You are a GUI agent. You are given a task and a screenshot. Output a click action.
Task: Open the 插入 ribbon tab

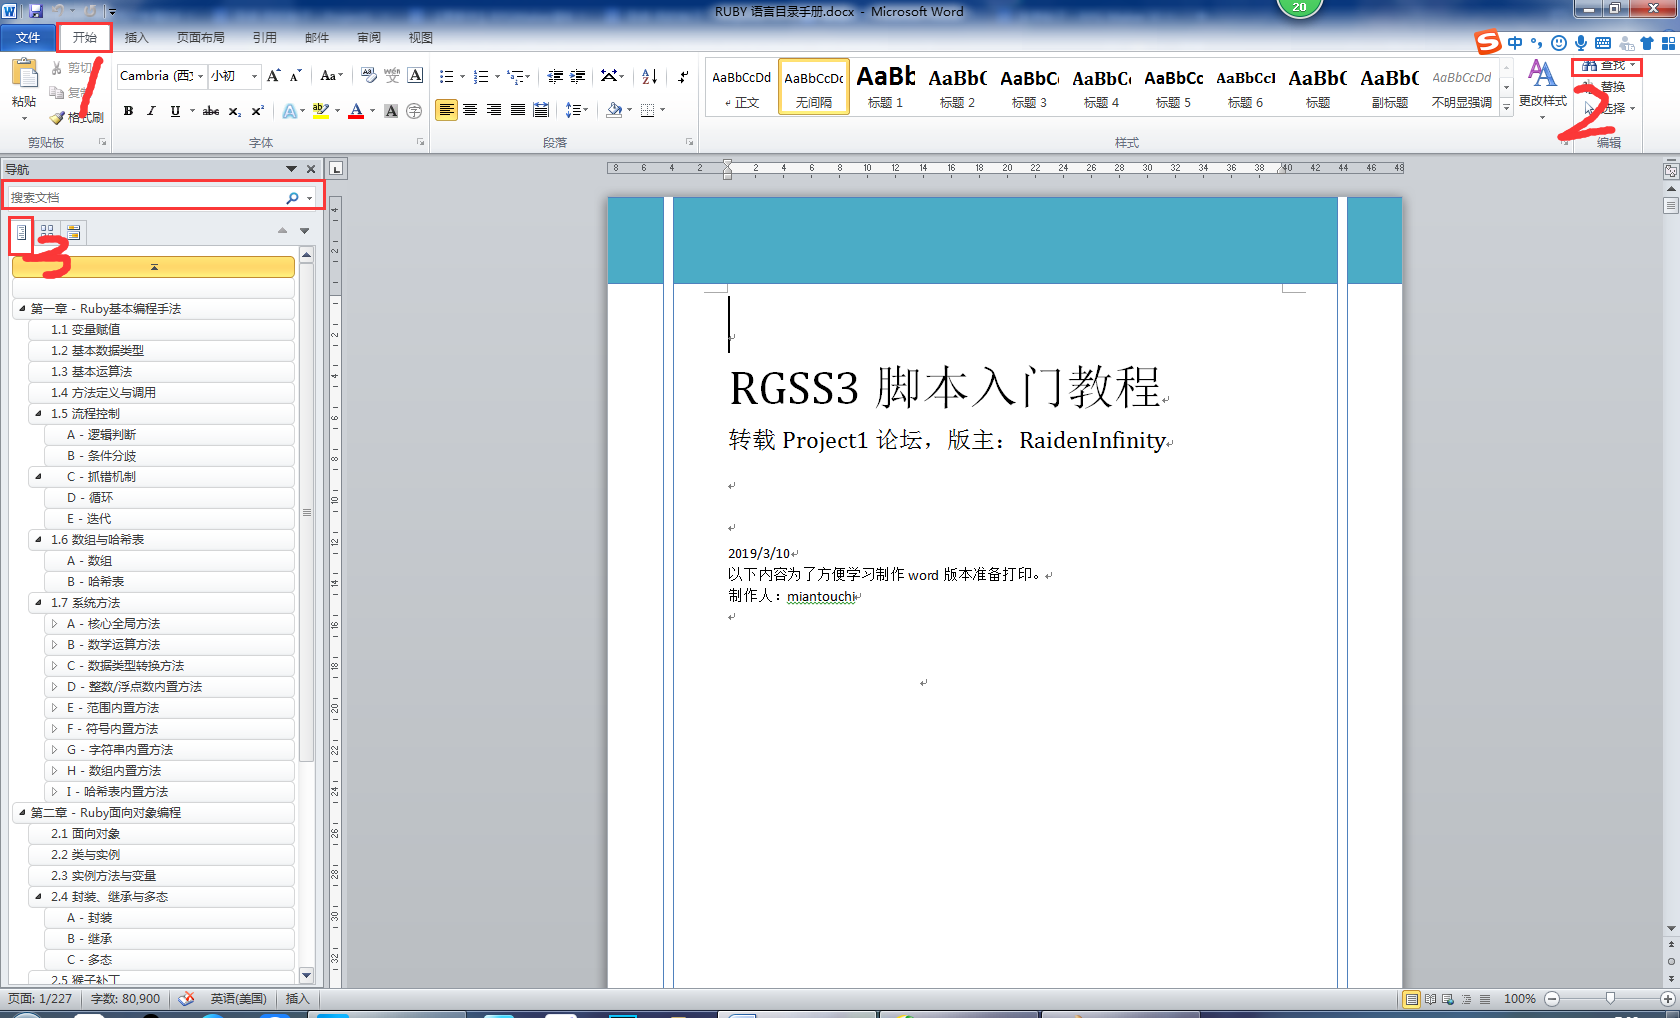136,38
